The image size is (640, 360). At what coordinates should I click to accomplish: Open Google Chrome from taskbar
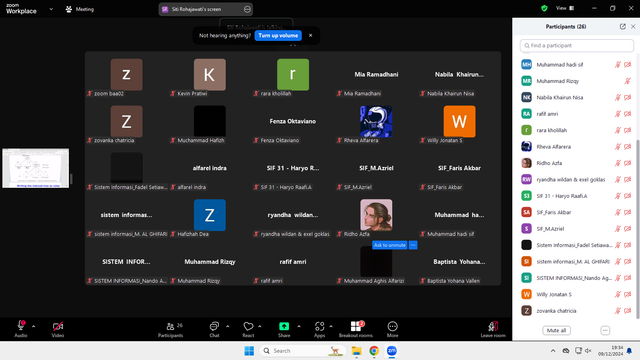coord(374,351)
